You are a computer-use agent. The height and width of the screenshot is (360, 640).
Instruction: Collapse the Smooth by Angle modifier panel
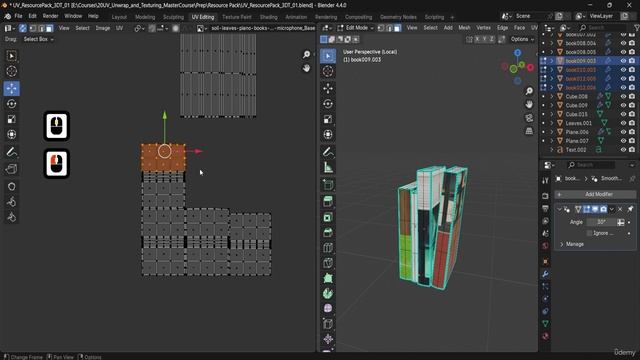pyautogui.click(x=559, y=209)
